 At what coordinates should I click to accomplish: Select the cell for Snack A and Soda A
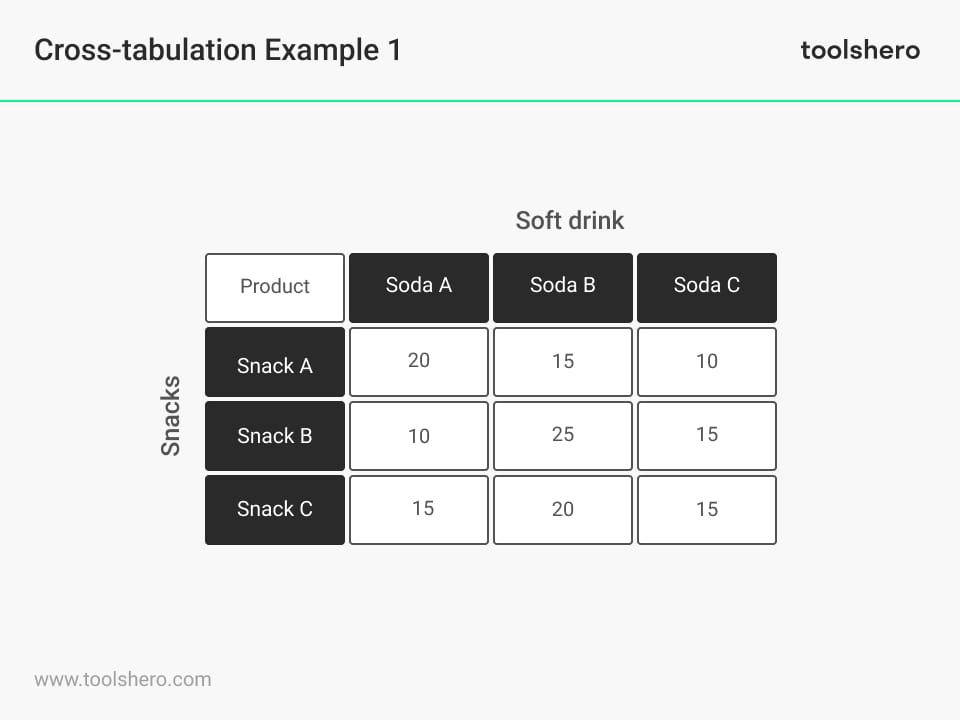point(419,362)
